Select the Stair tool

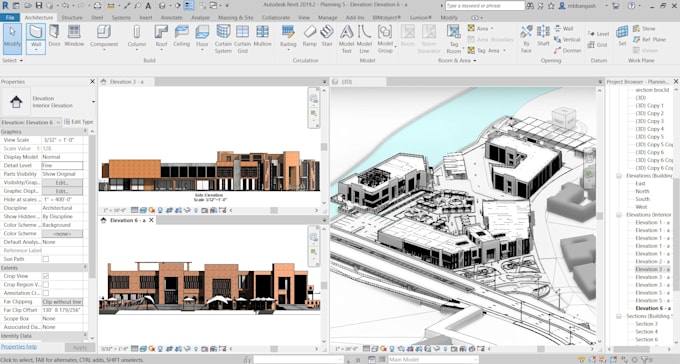[327, 36]
